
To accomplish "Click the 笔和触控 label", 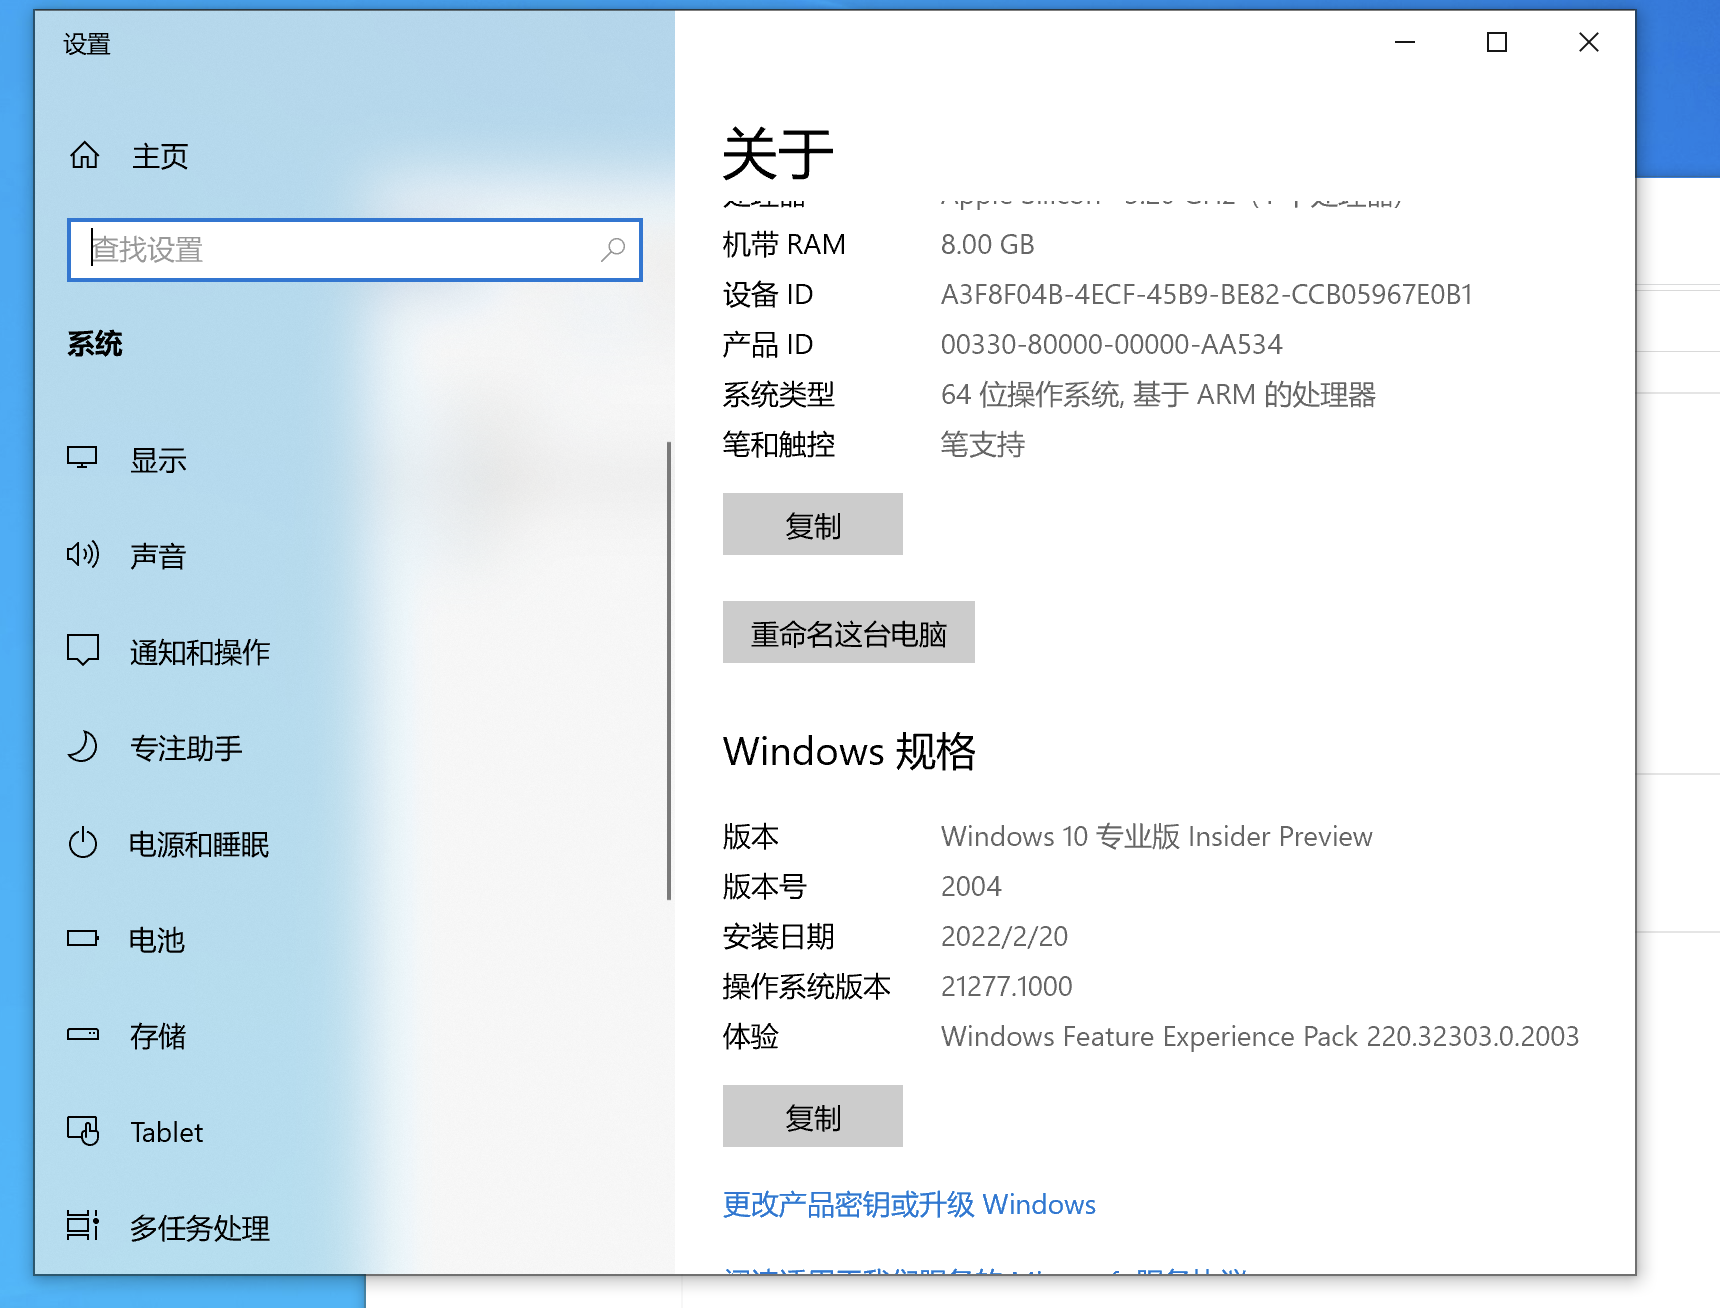I will [779, 444].
